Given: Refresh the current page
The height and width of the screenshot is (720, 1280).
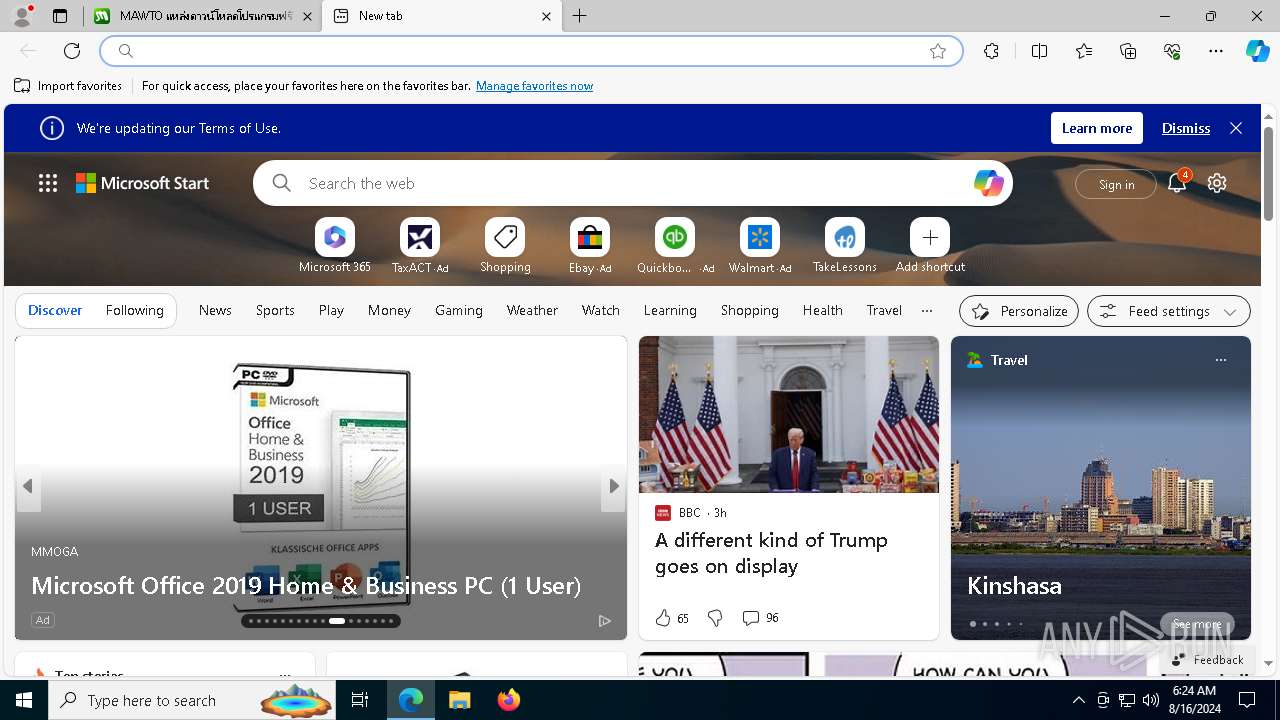Looking at the screenshot, I should (x=72, y=51).
